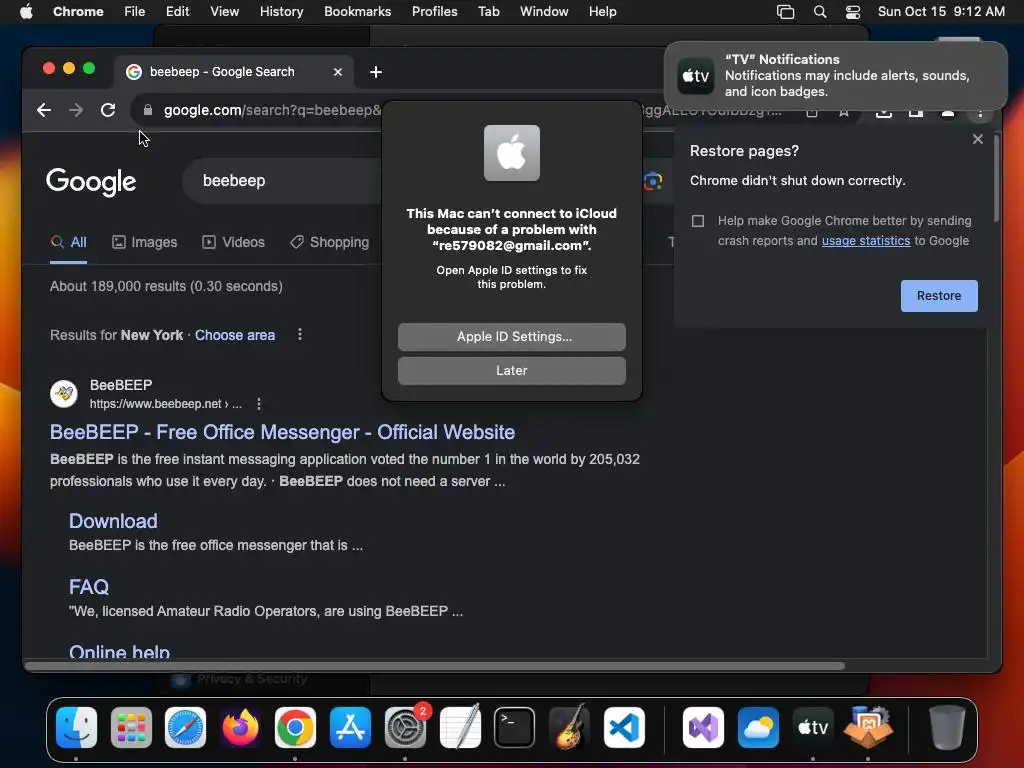1024x768 pixels.
Task: Click the BeeBEEP site favicon
Action: coord(64,394)
